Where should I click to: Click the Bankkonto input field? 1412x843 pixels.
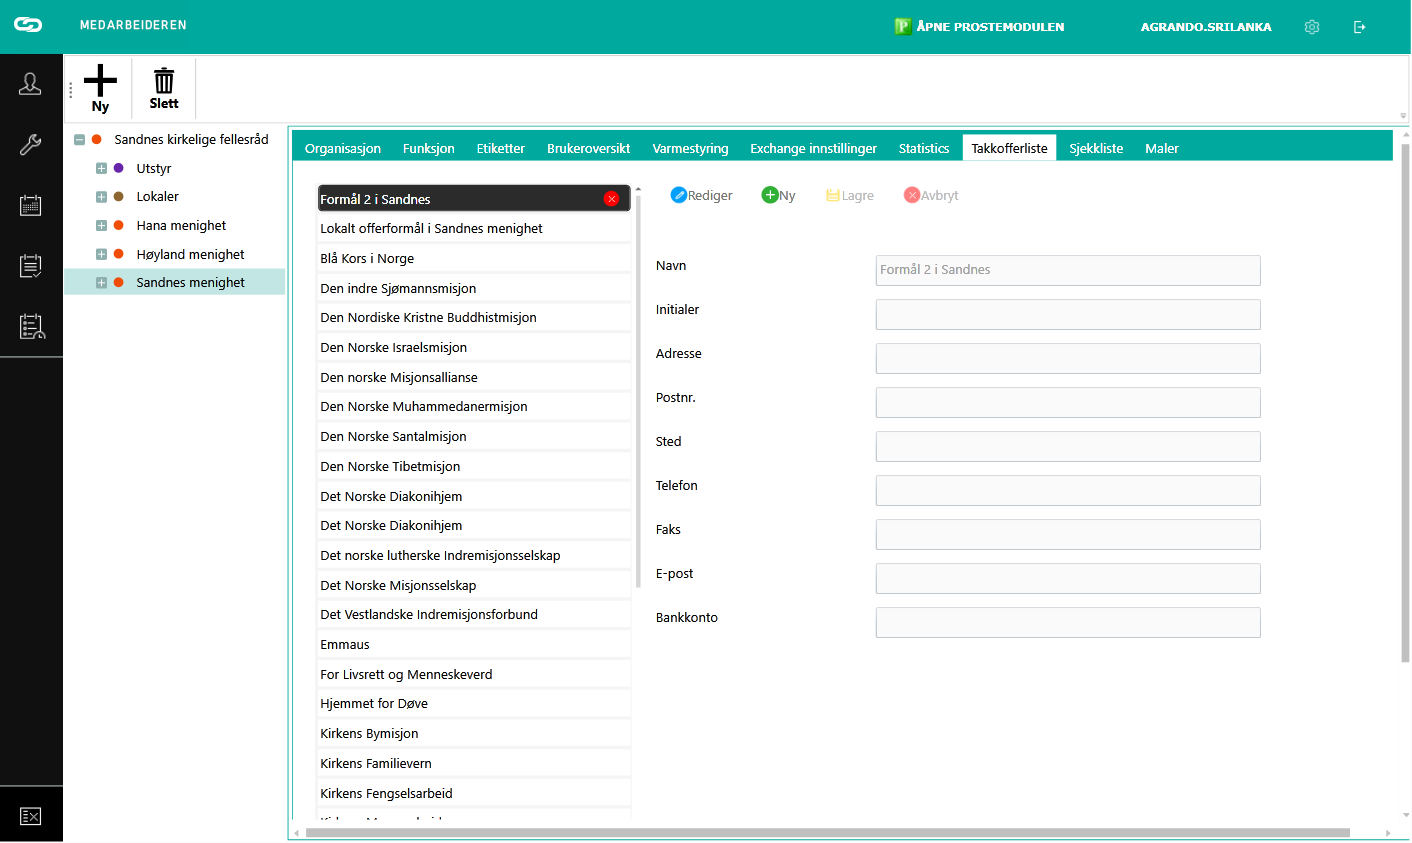click(x=1068, y=622)
